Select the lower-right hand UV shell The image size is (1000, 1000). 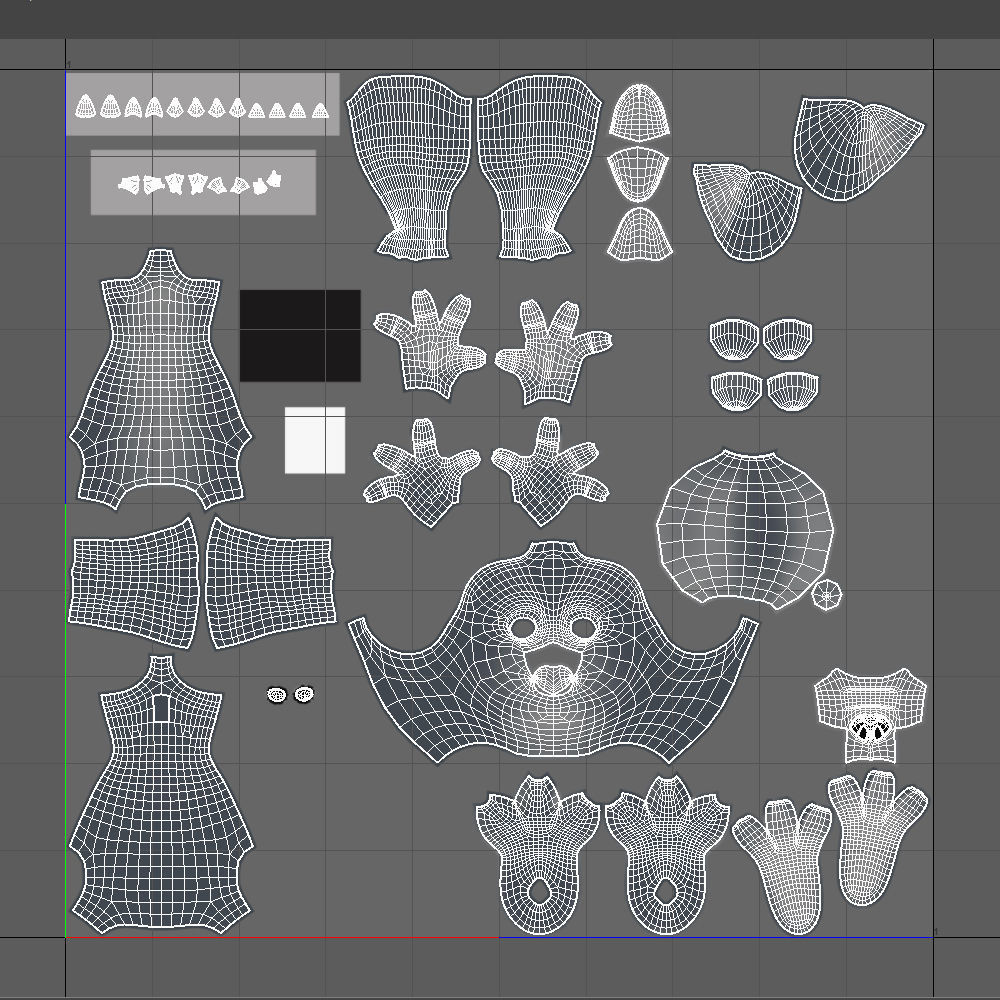(x=550, y=471)
